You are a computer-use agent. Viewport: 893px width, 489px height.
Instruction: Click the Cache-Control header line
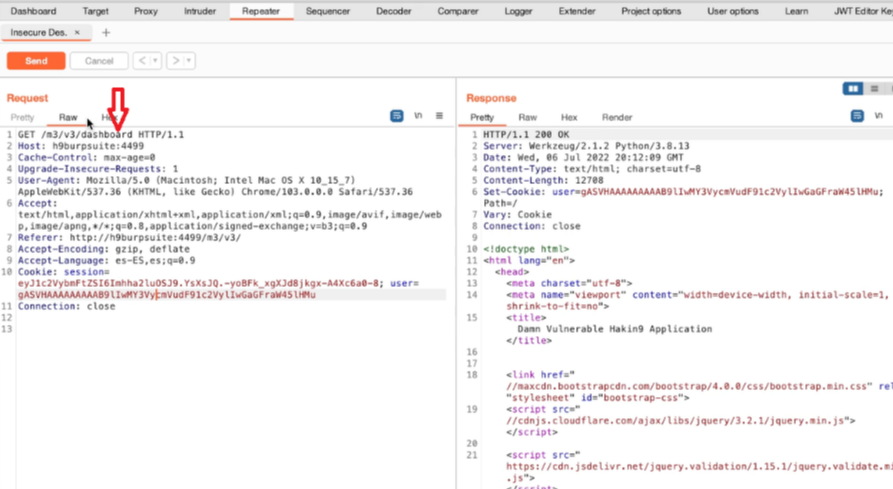point(87,158)
